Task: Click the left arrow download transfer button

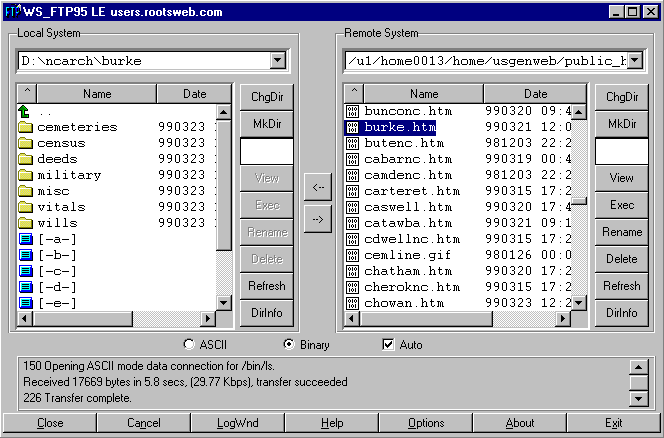Action: 318,187
